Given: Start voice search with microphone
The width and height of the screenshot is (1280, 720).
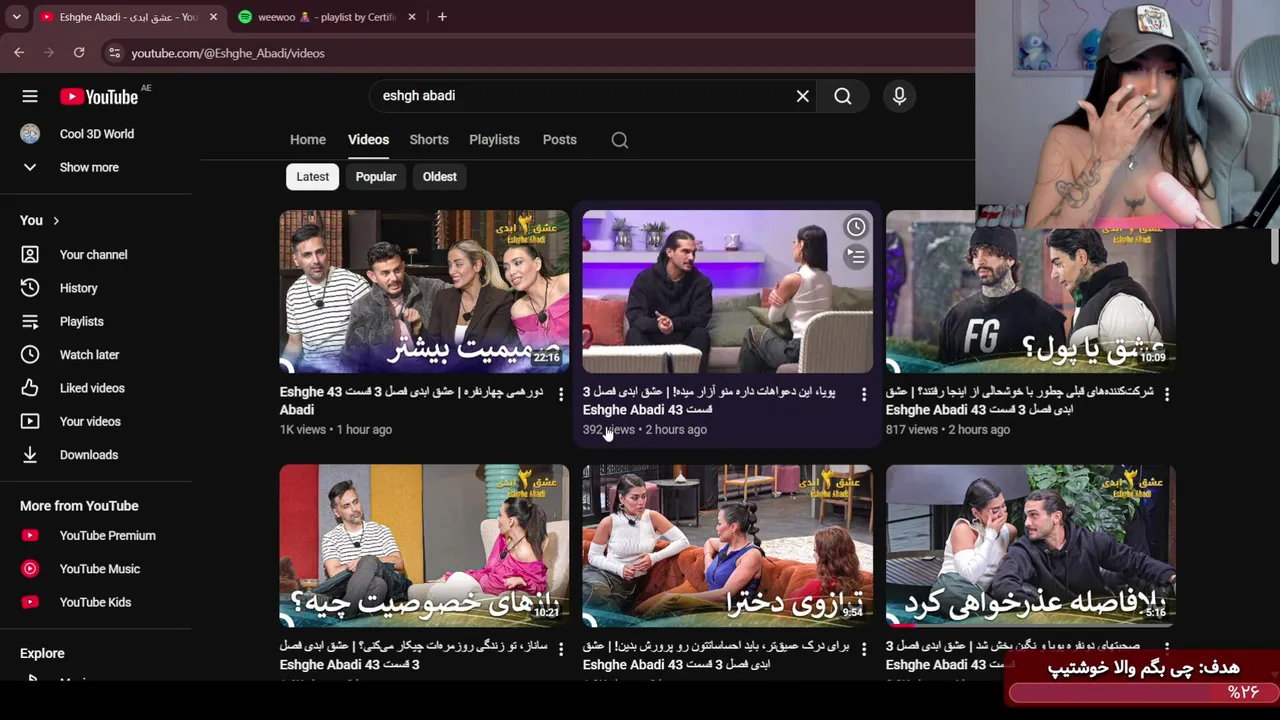Looking at the screenshot, I should pyautogui.click(x=899, y=96).
